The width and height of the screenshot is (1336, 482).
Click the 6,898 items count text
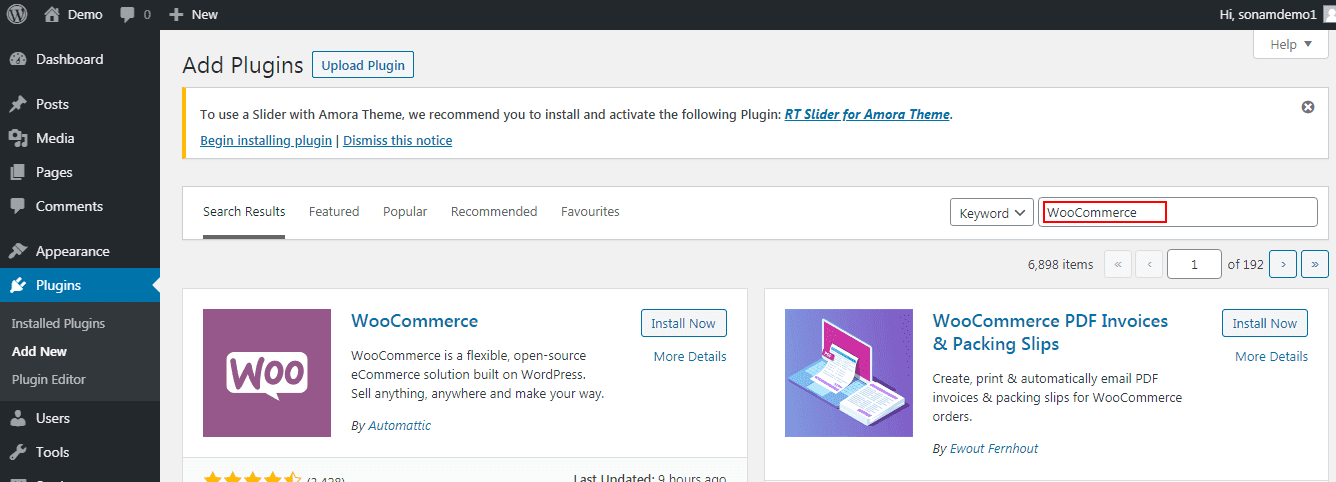[x=1060, y=264]
